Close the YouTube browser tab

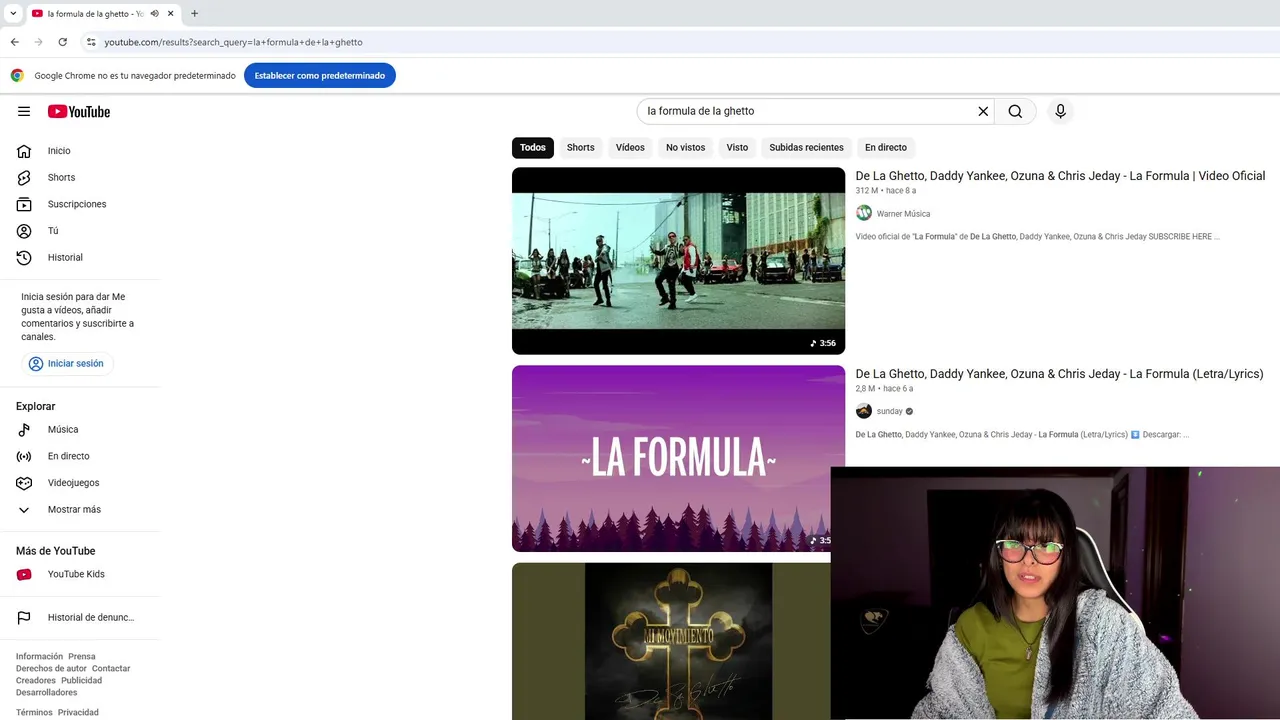click(x=172, y=14)
